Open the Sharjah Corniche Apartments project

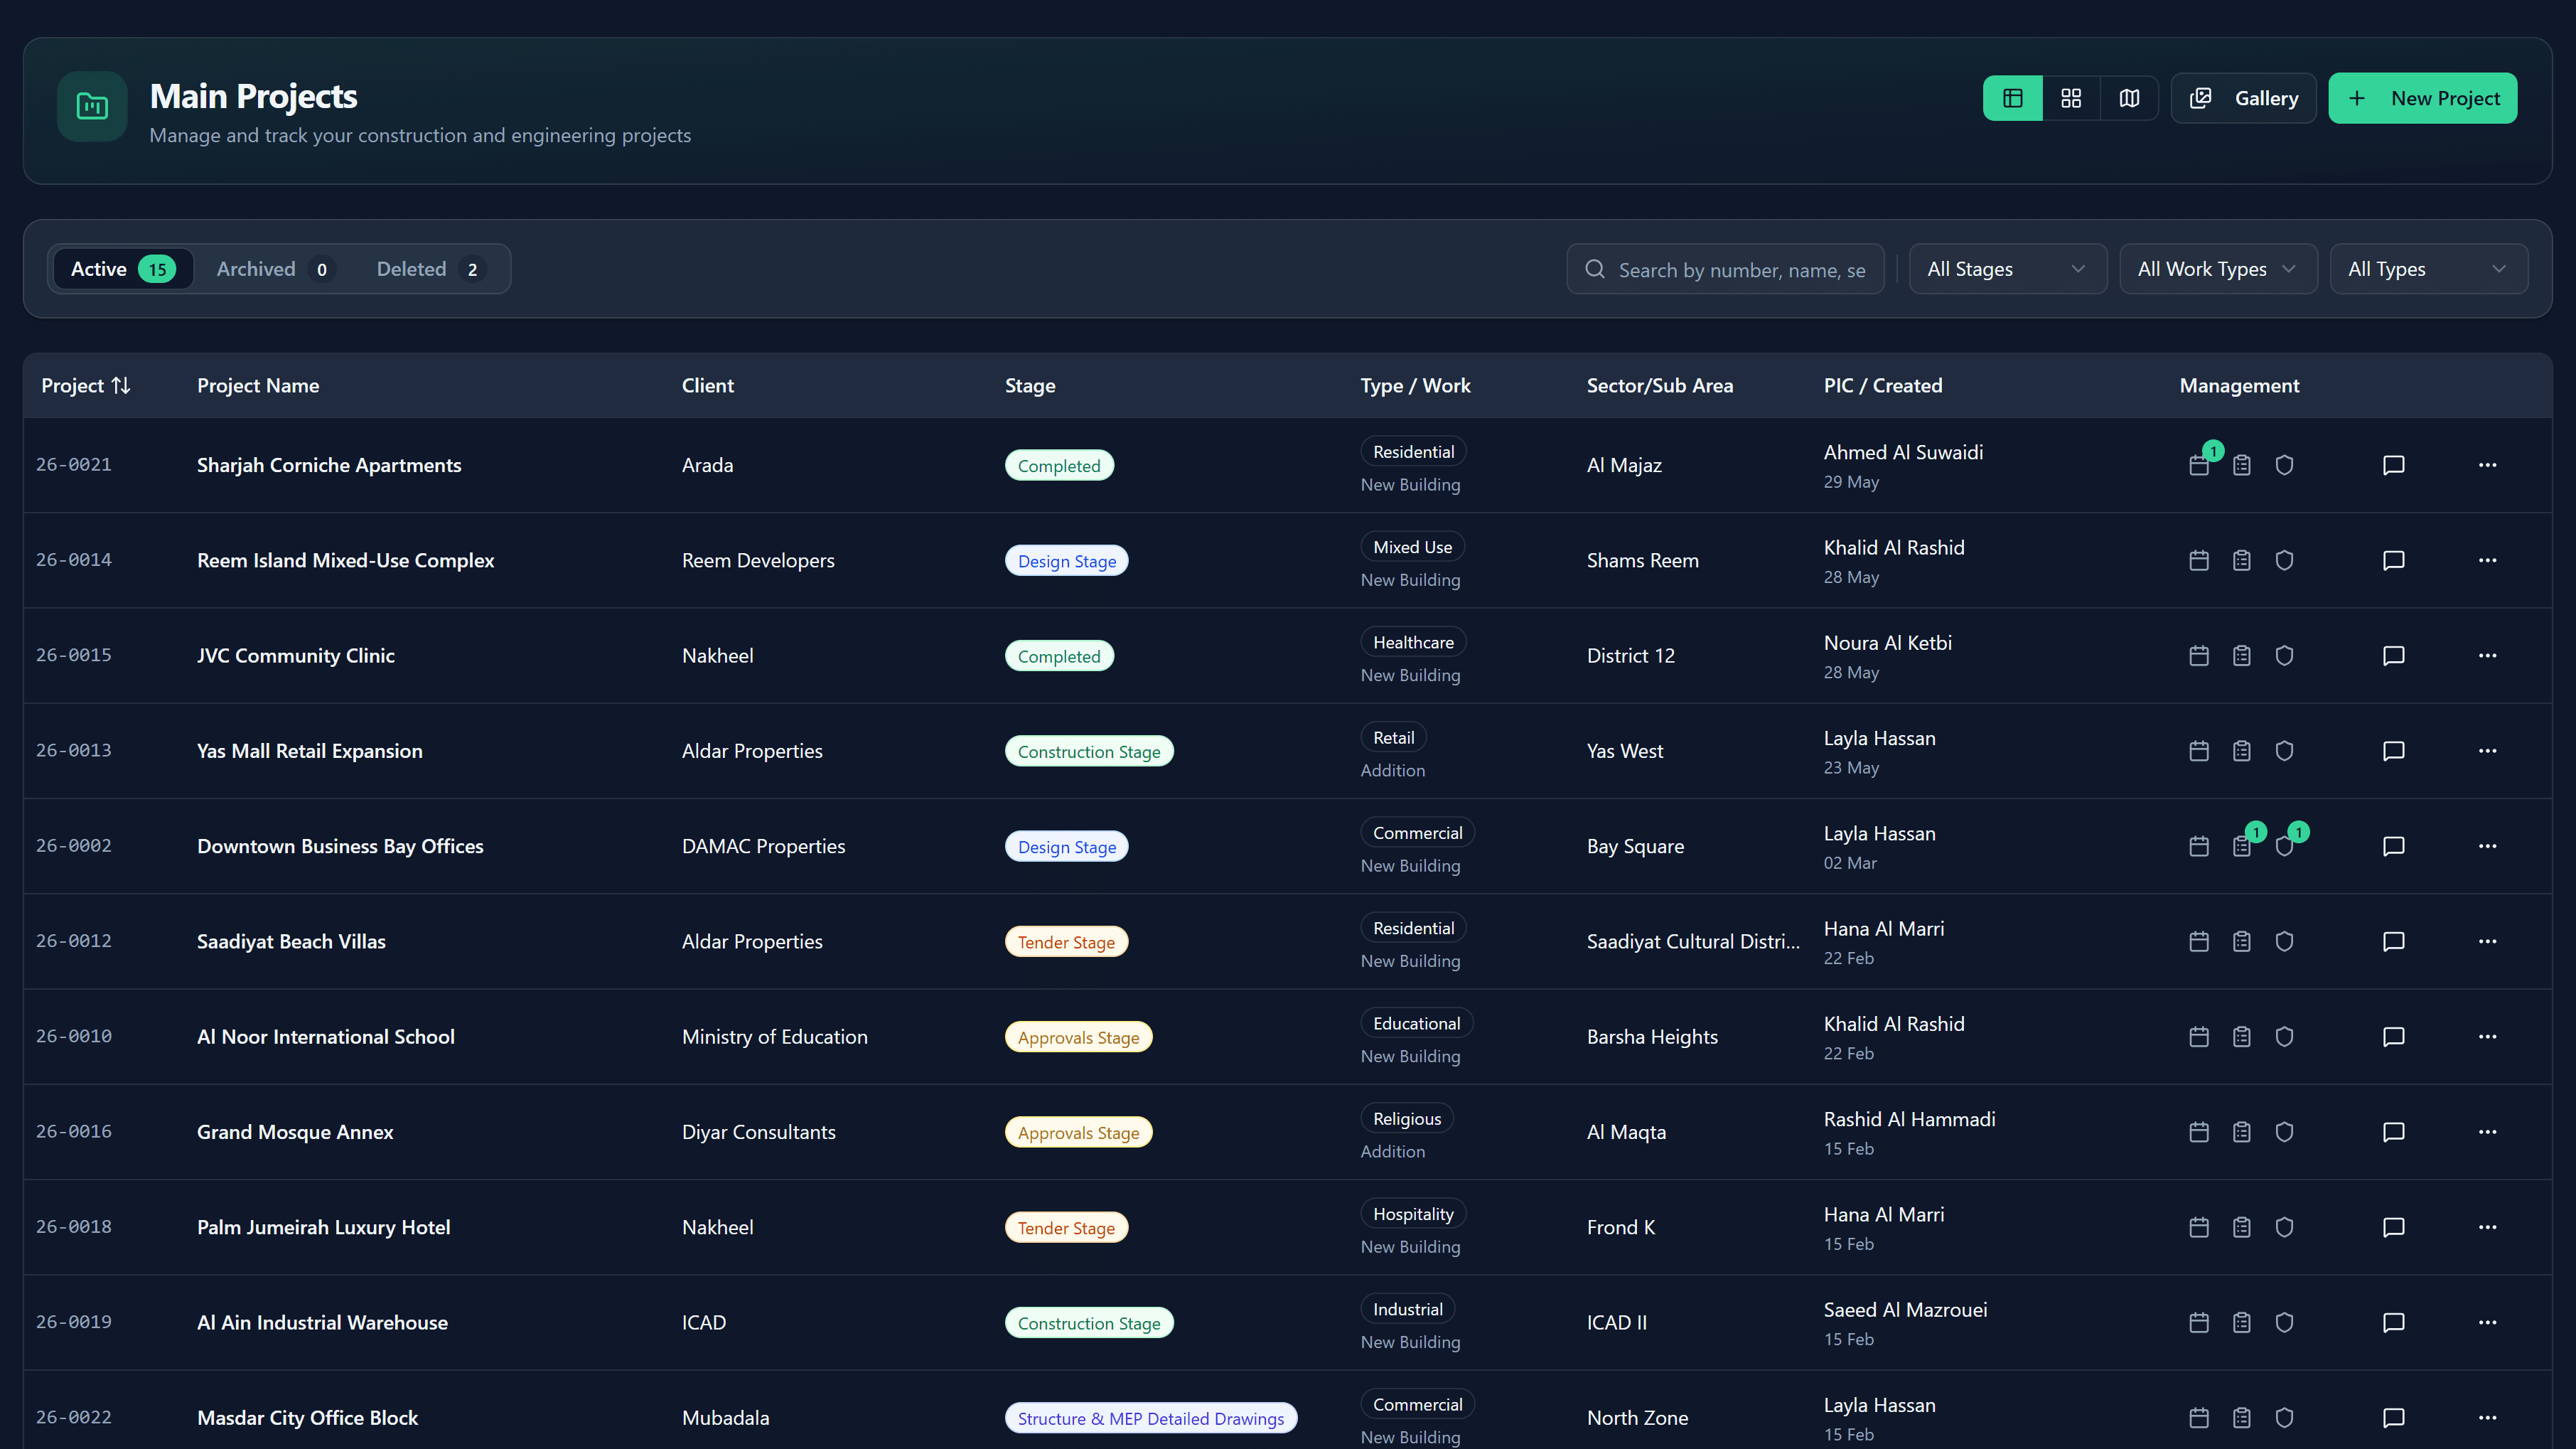(x=329, y=465)
